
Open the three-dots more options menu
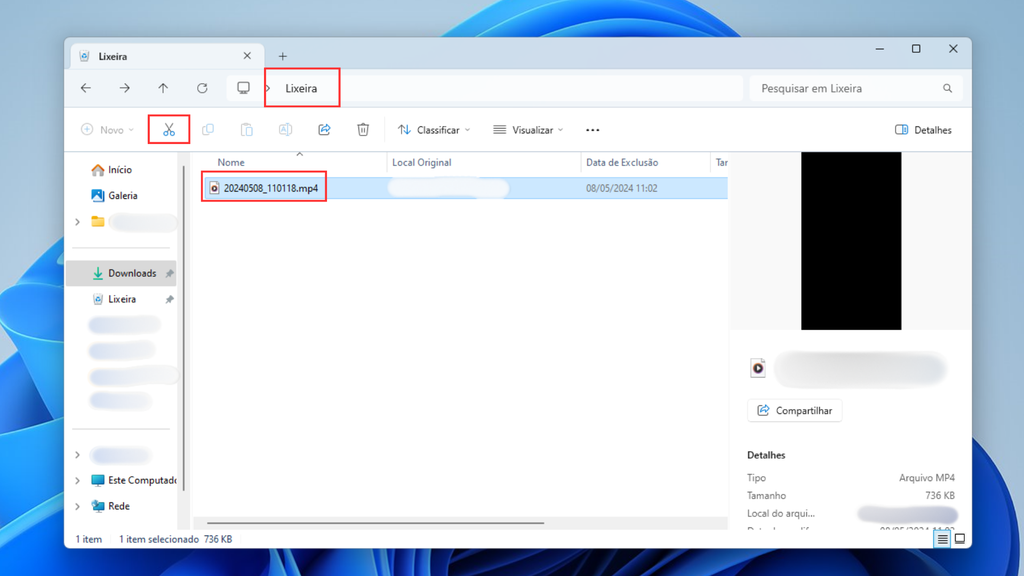[x=592, y=130]
